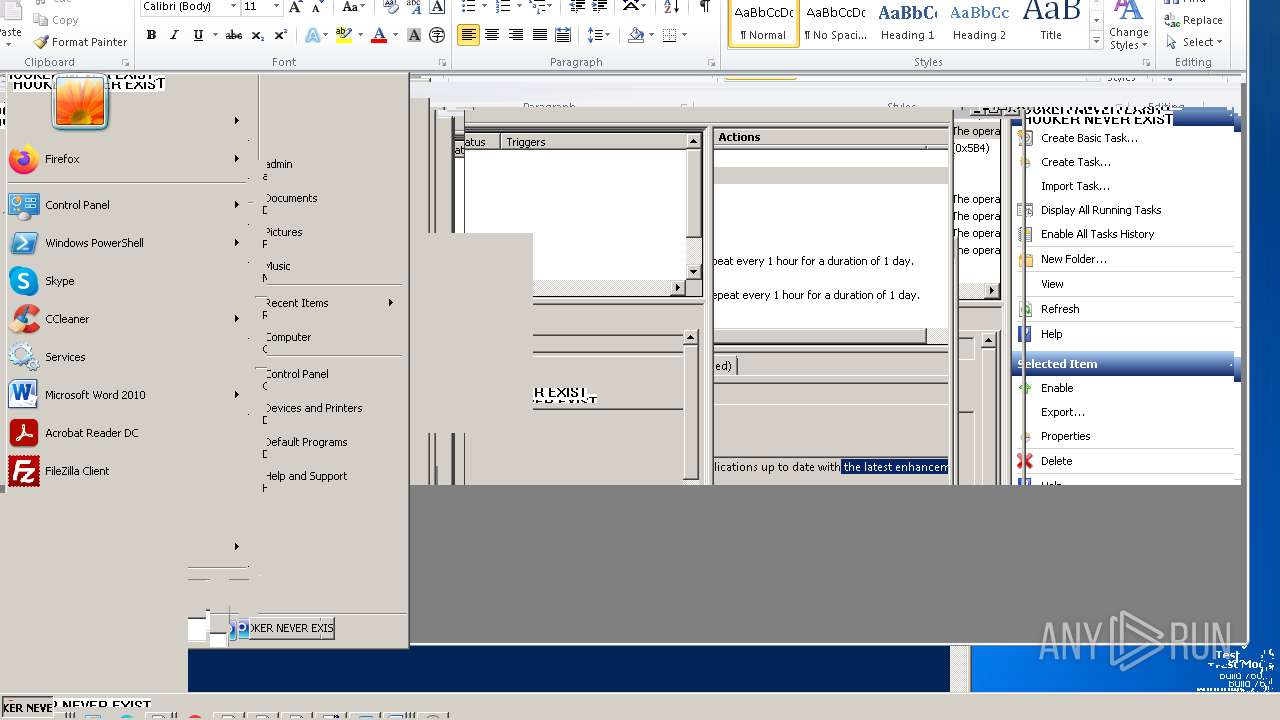
Task: Click the user account picture in Start menu
Action: 80,101
